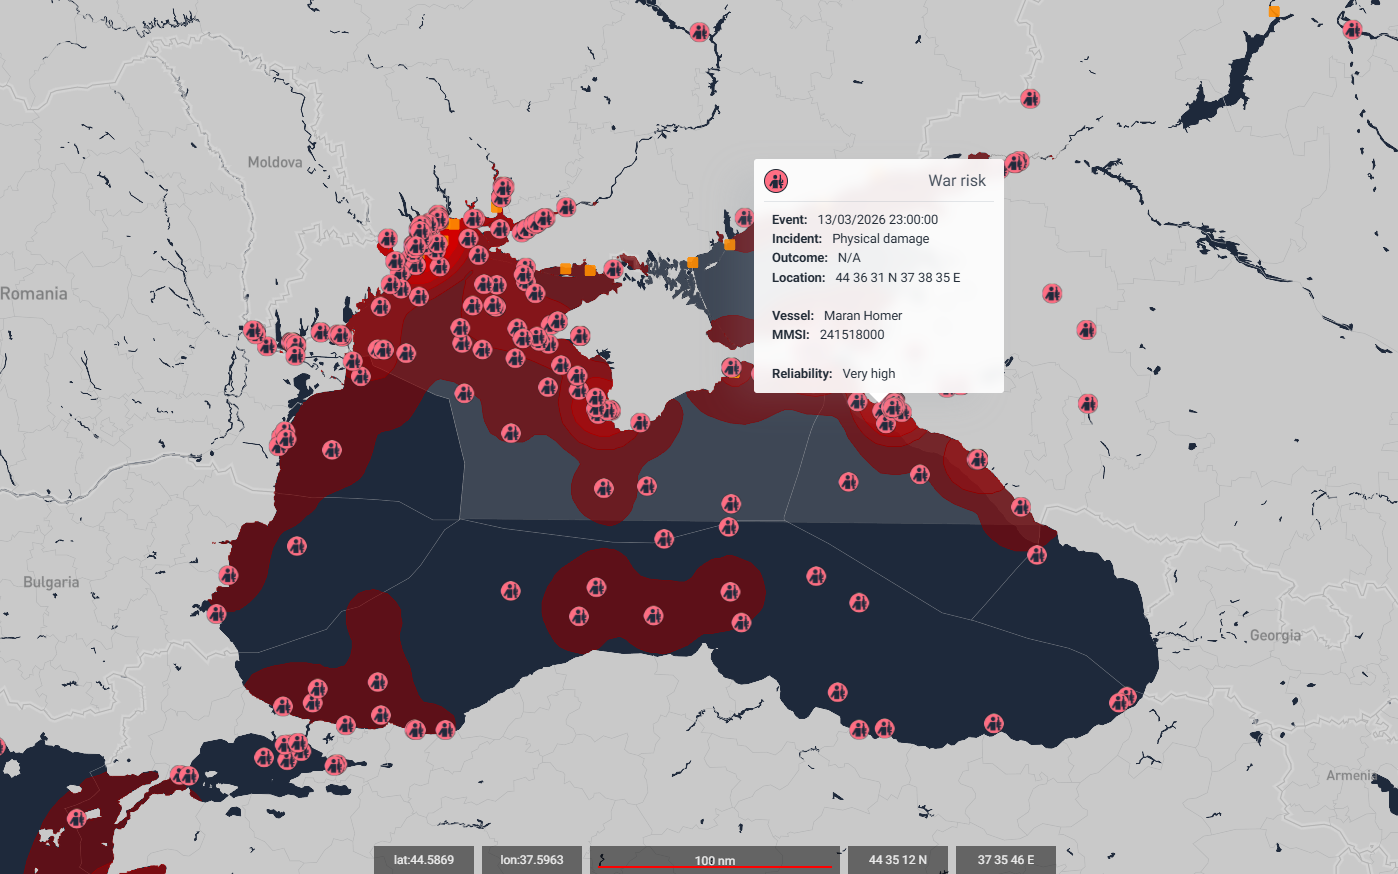Open war risk marker left of popup's Event line

pos(743,217)
